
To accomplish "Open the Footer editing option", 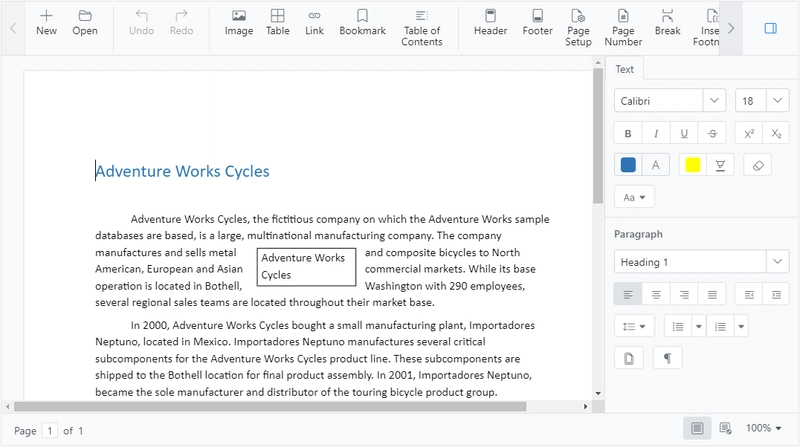I will coord(537,23).
